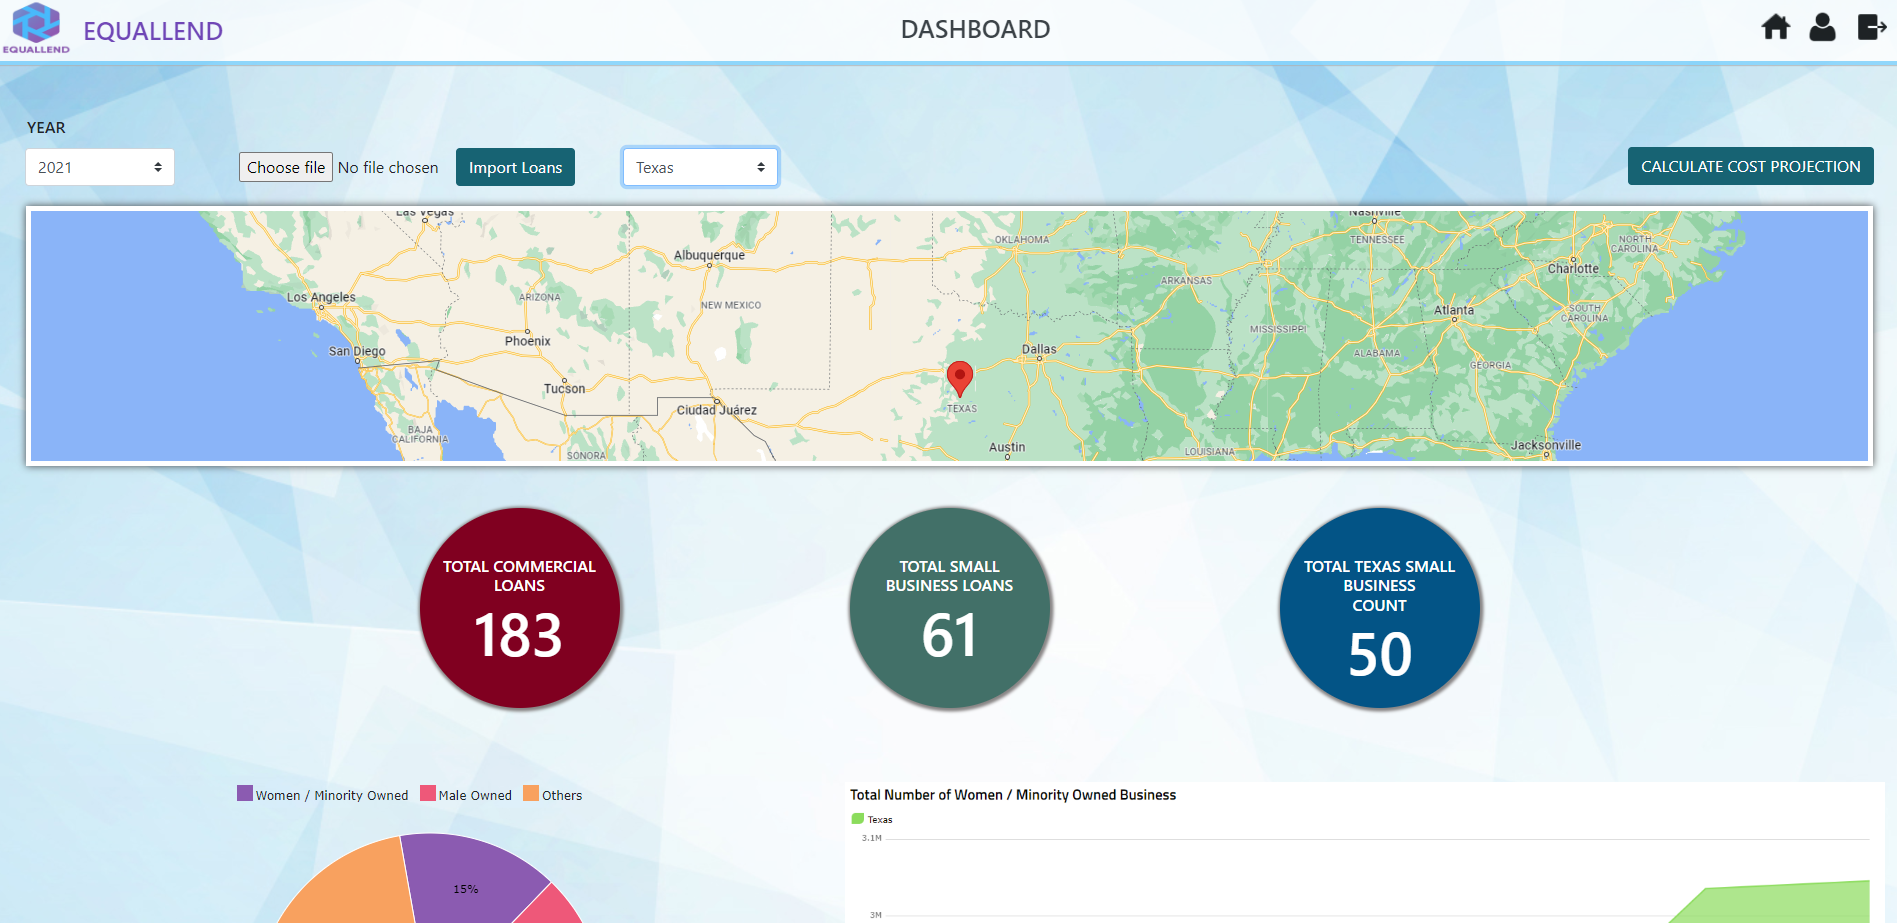This screenshot has width=1897, height=923.
Task: Click the EQUALLEND brand title
Action: coord(153,31)
